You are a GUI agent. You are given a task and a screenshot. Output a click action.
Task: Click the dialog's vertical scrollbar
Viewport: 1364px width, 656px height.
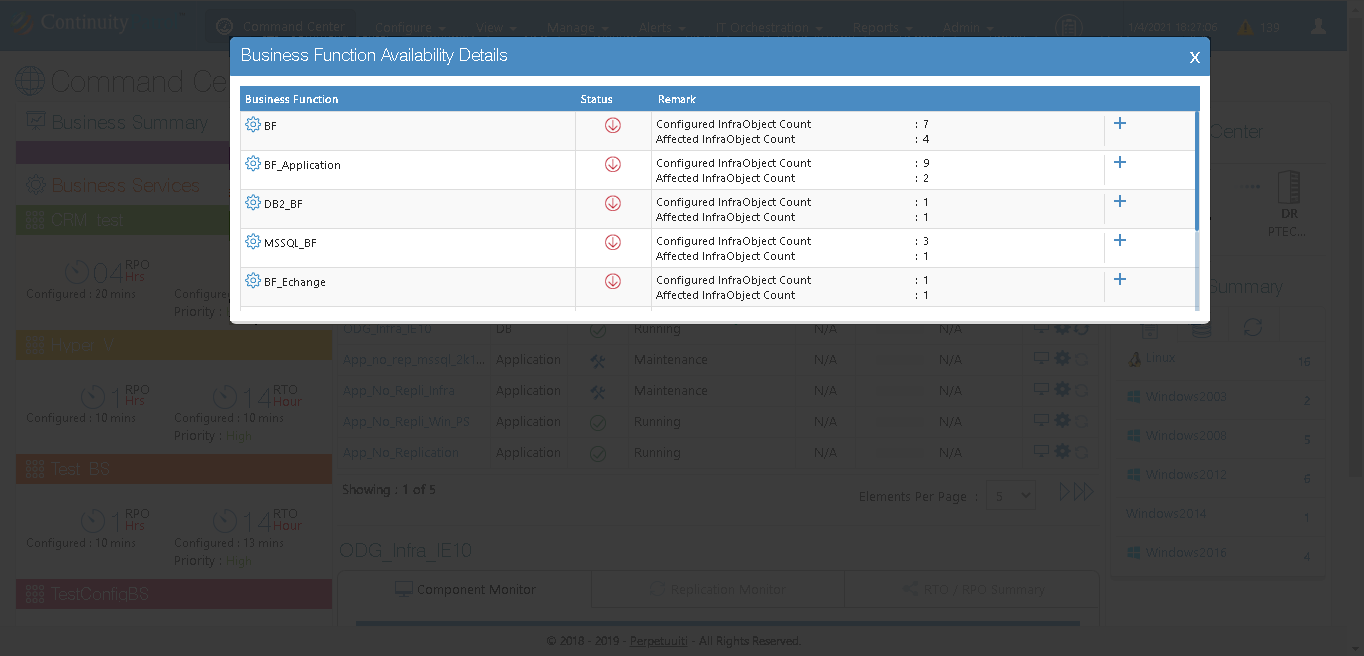point(1197,170)
